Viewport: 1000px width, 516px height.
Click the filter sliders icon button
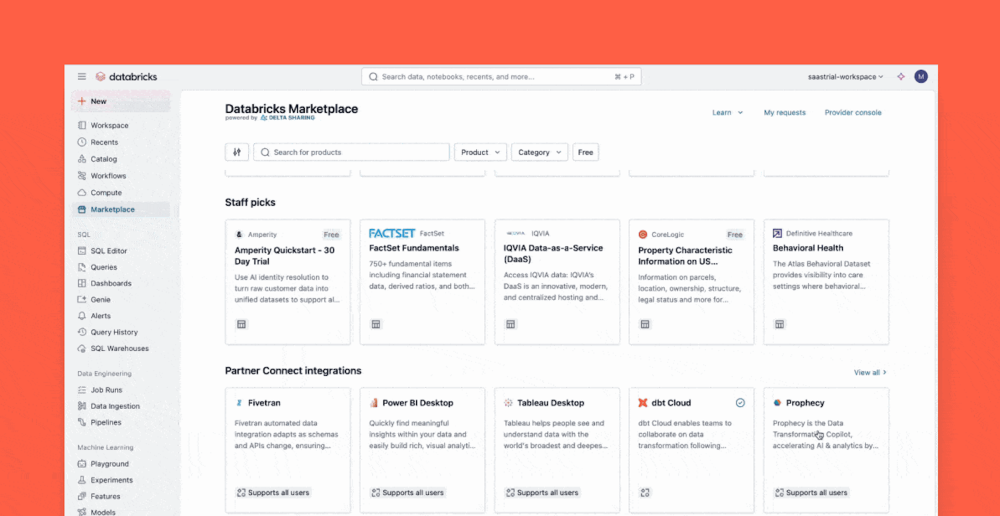pos(237,152)
